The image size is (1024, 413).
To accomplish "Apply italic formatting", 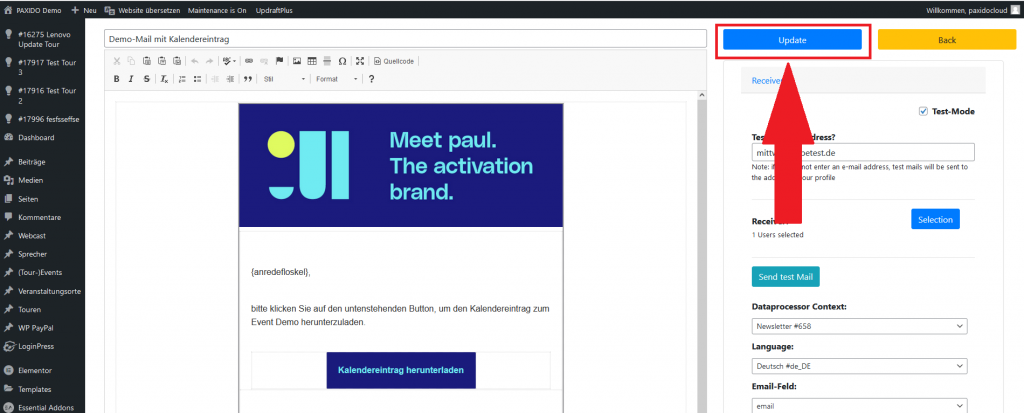I will [131, 79].
